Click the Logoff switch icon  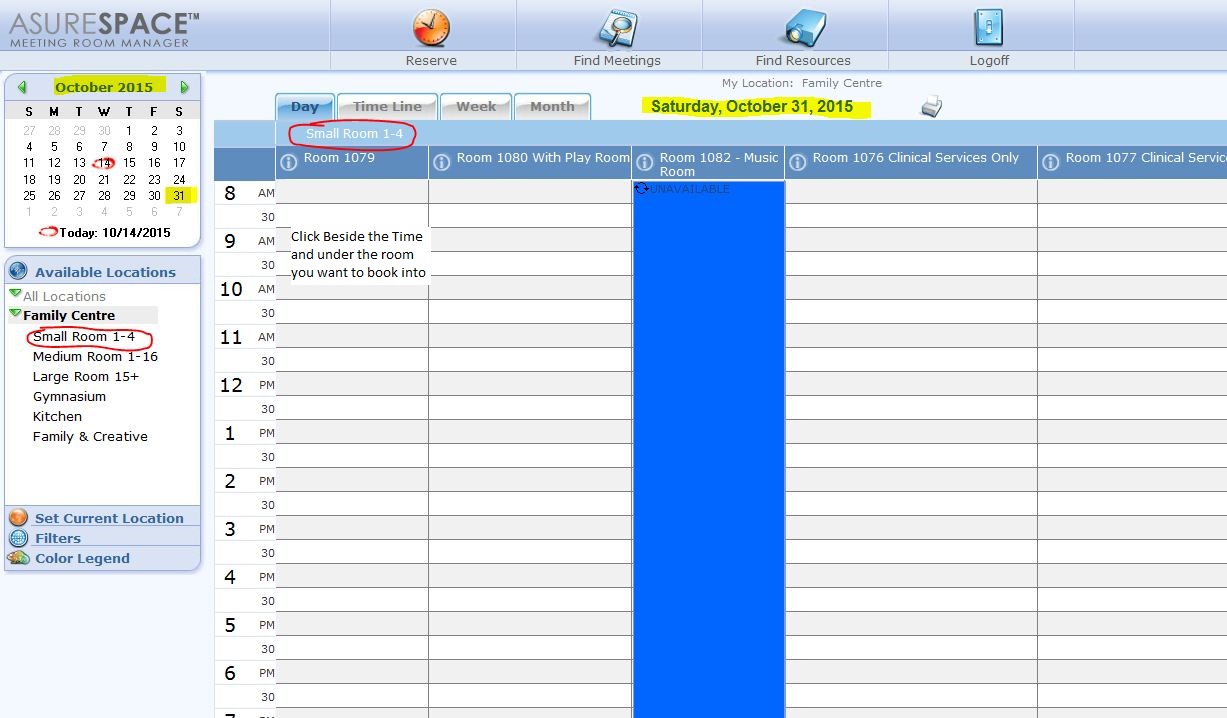pos(988,27)
